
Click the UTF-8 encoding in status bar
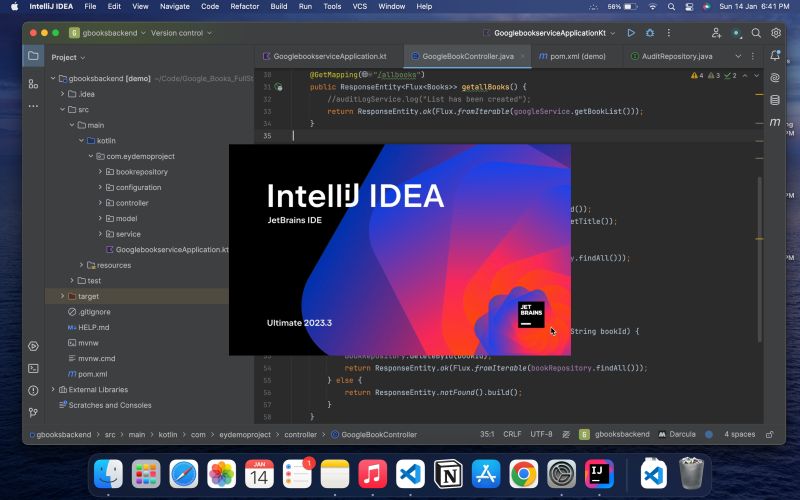(x=541, y=435)
